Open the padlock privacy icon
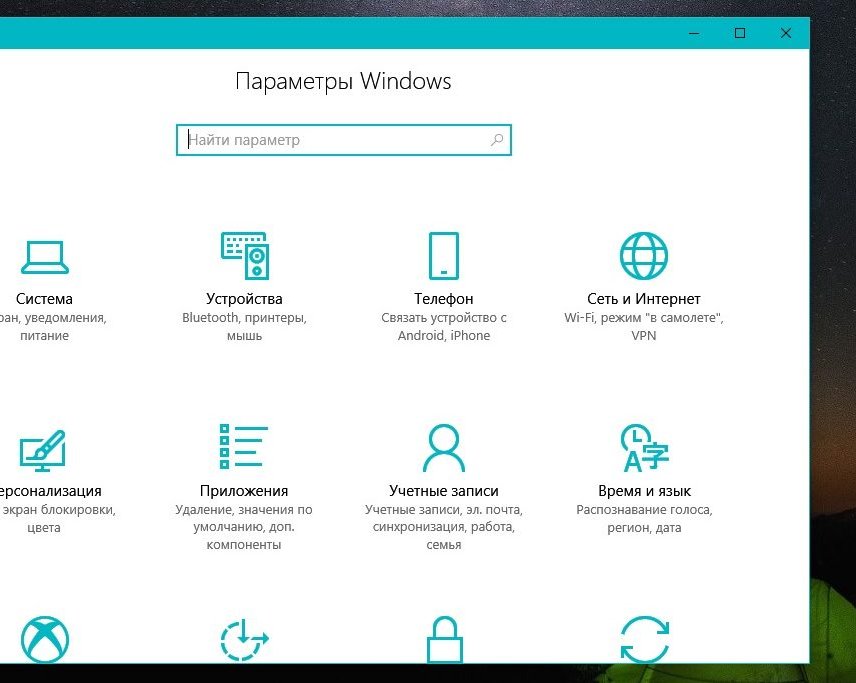 444,639
